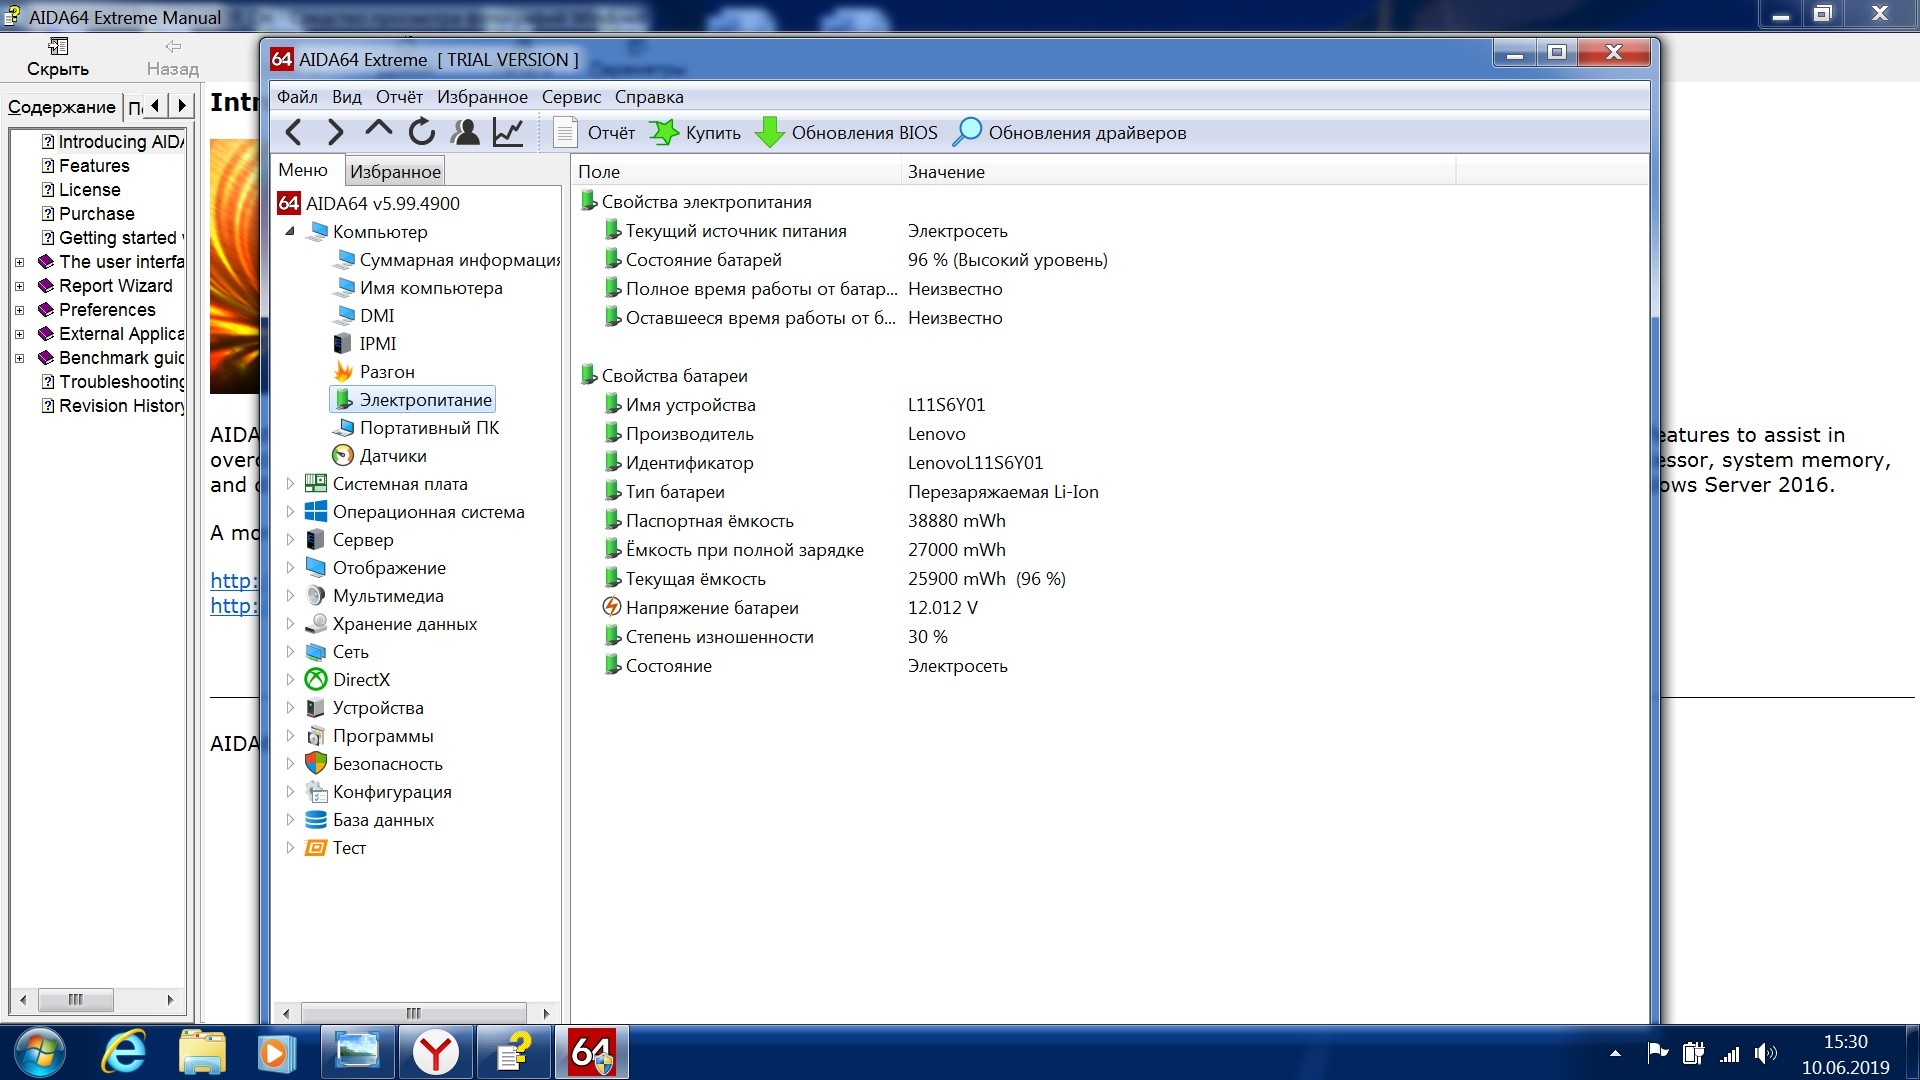Image resolution: width=1920 pixels, height=1080 pixels.
Task: Refresh the page with the reload icon
Action: (x=421, y=132)
